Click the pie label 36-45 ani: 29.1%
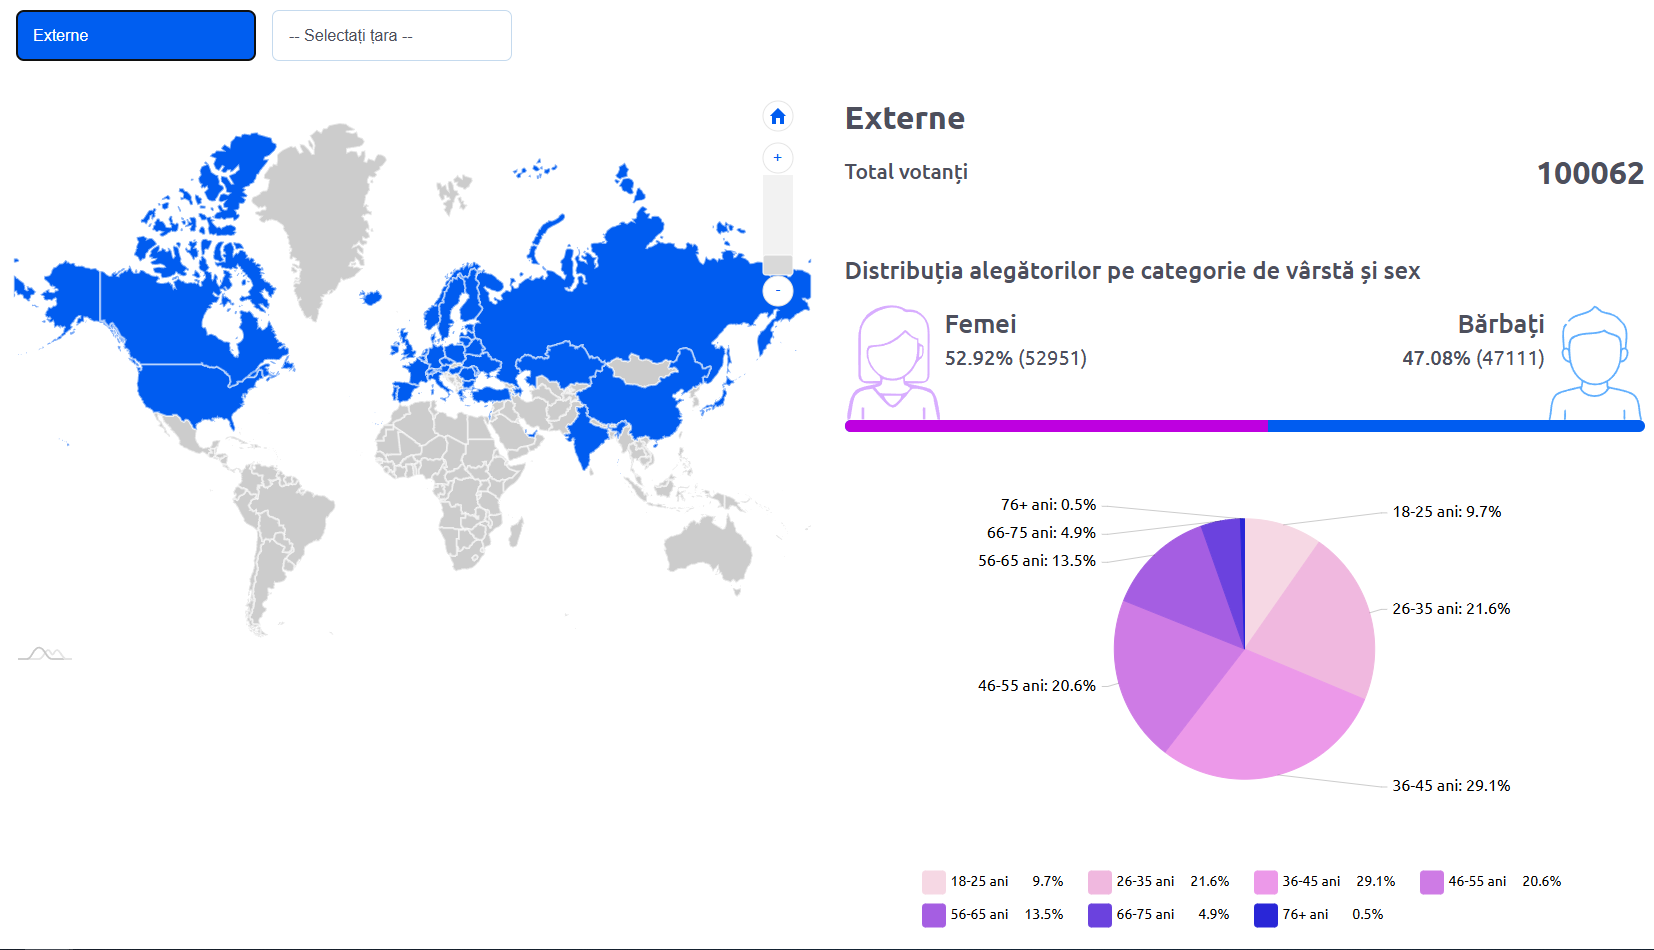This screenshot has height=950, width=1654. coord(1451,786)
